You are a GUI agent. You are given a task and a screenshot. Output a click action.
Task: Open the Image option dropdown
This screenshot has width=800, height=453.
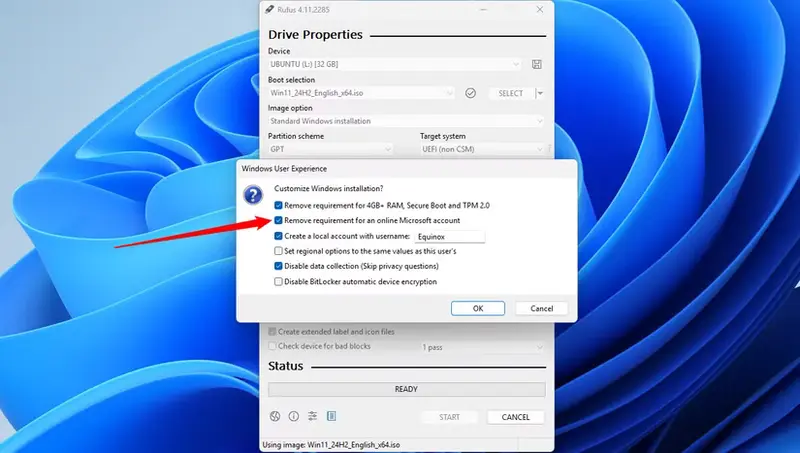(x=406, y=121)
